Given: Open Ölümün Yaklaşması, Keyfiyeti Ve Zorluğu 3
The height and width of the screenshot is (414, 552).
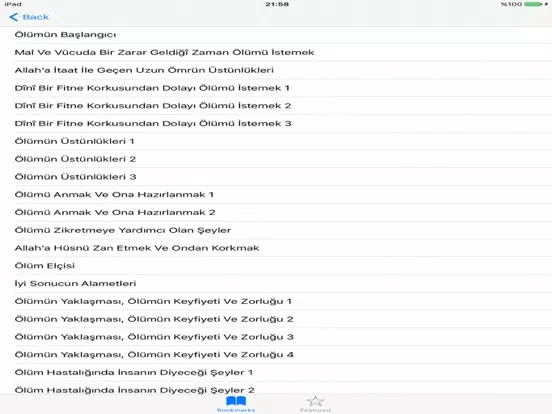Looking at the screenshot, I should [276, 337].
